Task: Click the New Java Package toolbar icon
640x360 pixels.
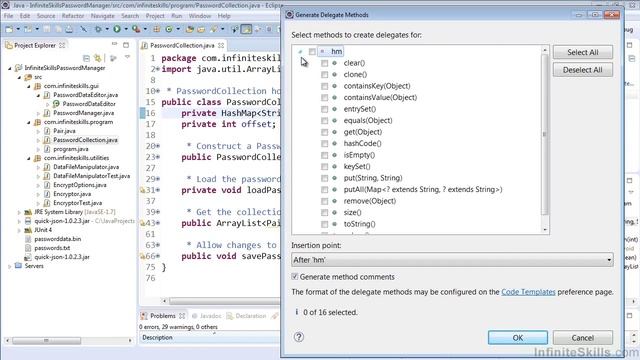Action: point(157,29)
